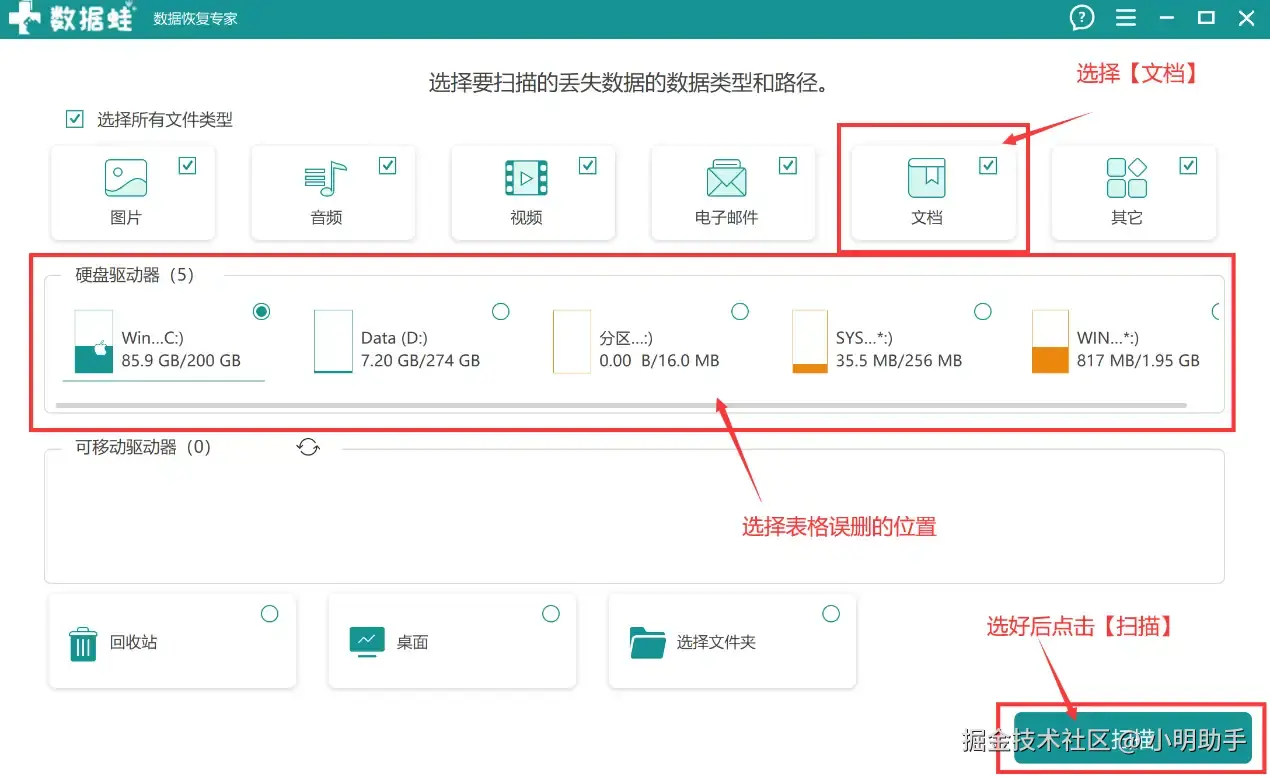Click the 0.00 B/16.0 MB text

click(659, 360)
